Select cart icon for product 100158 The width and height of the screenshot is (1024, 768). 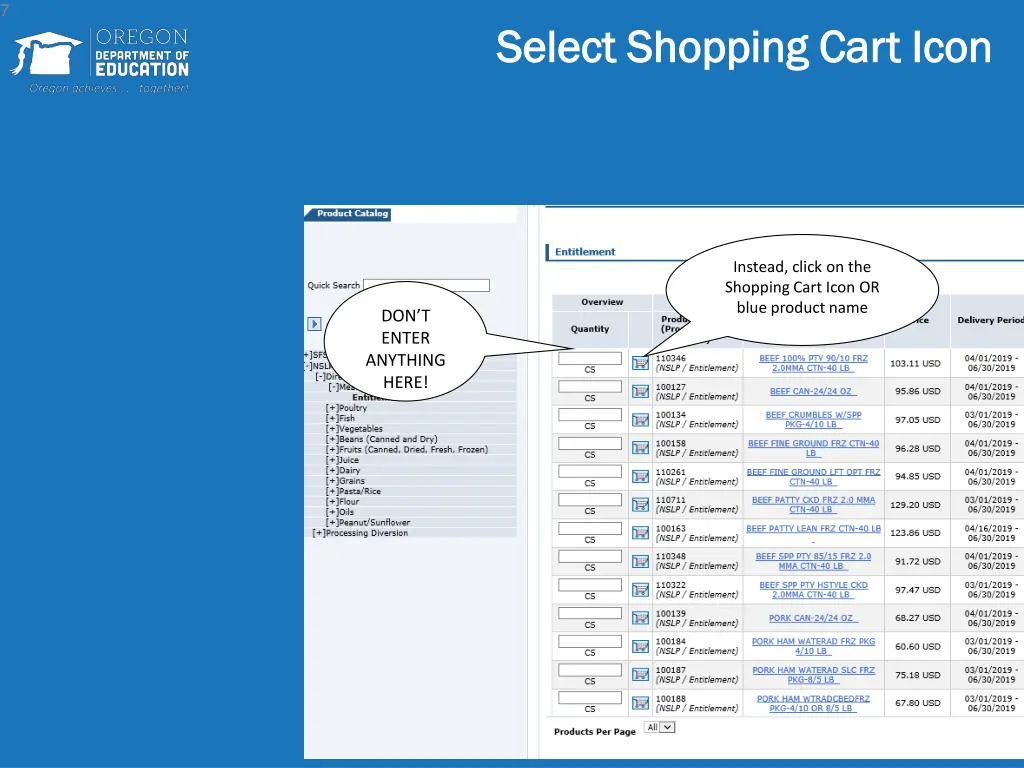pyautogui.click(x=641, y=448)
